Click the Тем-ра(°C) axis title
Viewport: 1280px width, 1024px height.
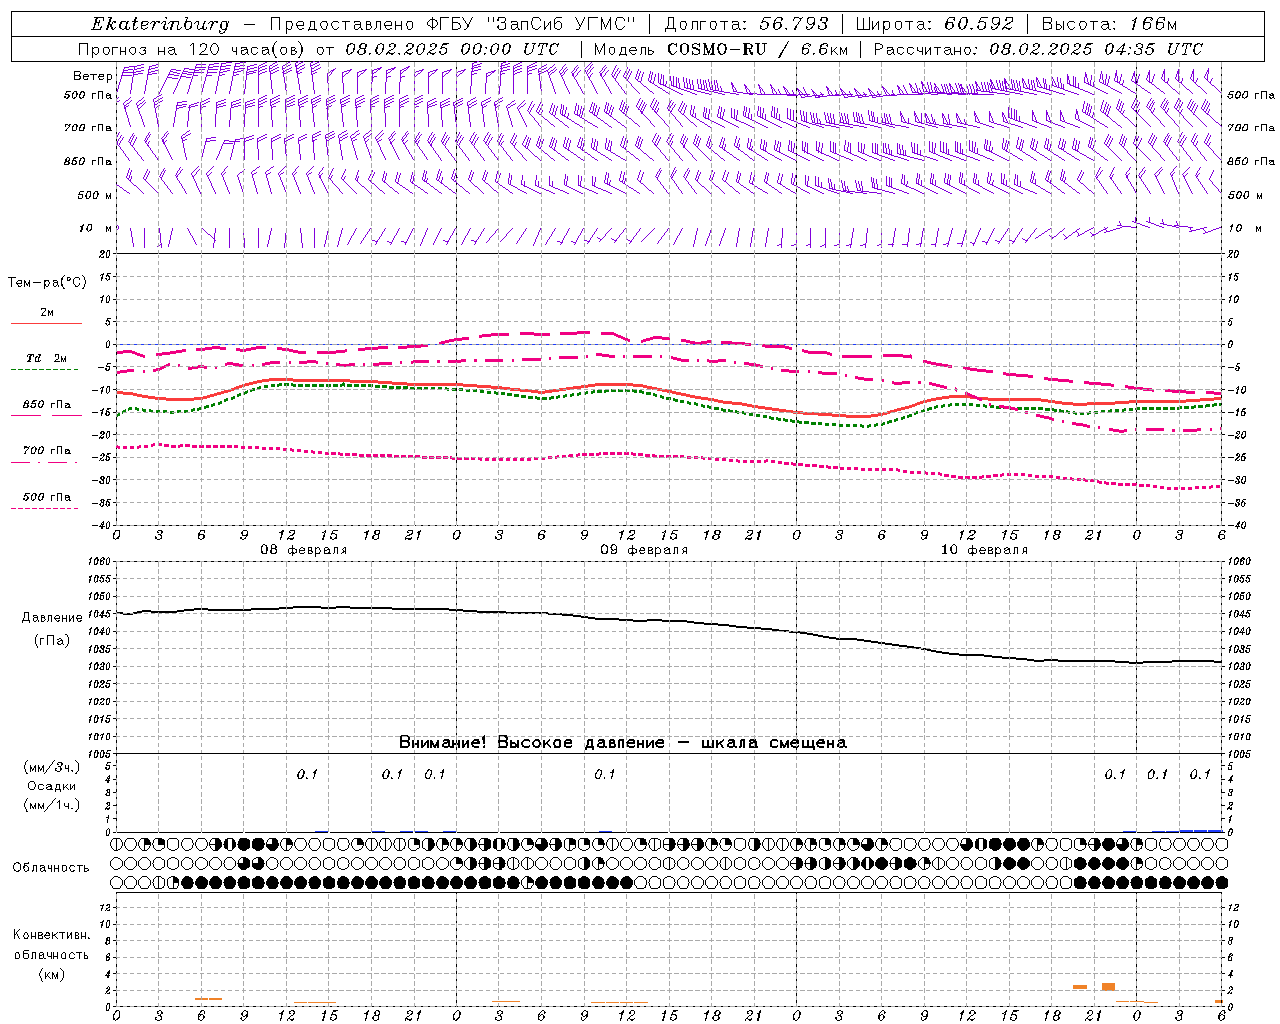pos(47,283)
